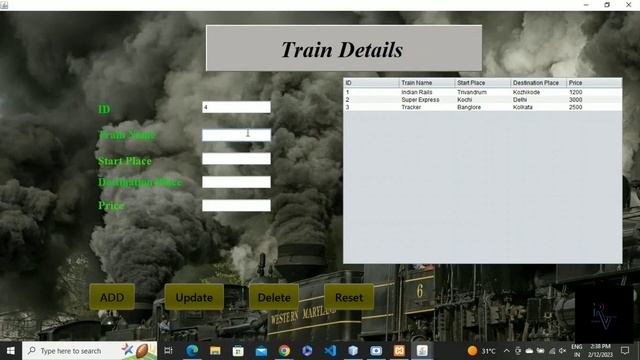Click the ENG IN language indicator
The height and width of the screenshot is (360, 640).
coord(577,351)
